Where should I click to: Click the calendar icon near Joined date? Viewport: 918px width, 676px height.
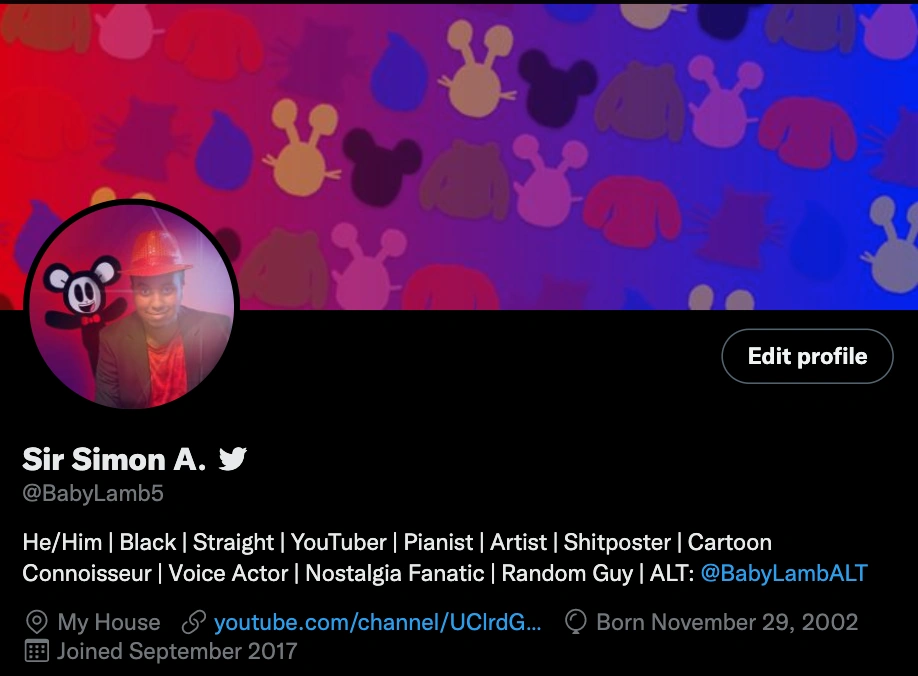tap(37, 651)
